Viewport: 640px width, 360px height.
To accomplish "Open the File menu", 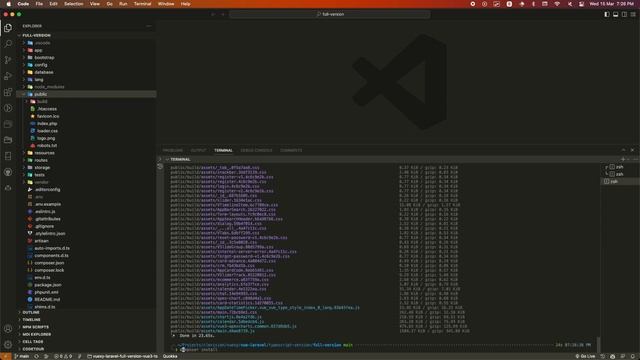I will point(39,4).
